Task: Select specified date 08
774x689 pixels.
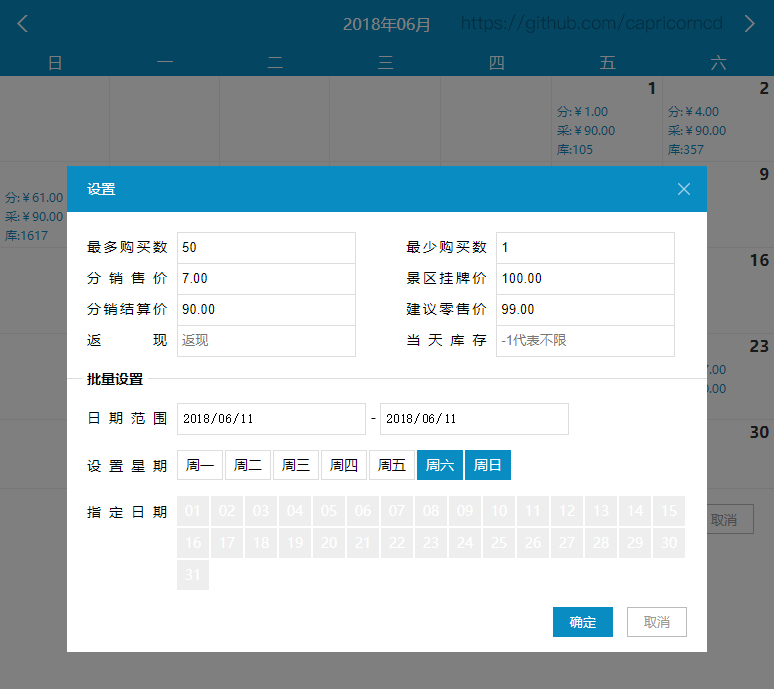Action: [431, 511]
